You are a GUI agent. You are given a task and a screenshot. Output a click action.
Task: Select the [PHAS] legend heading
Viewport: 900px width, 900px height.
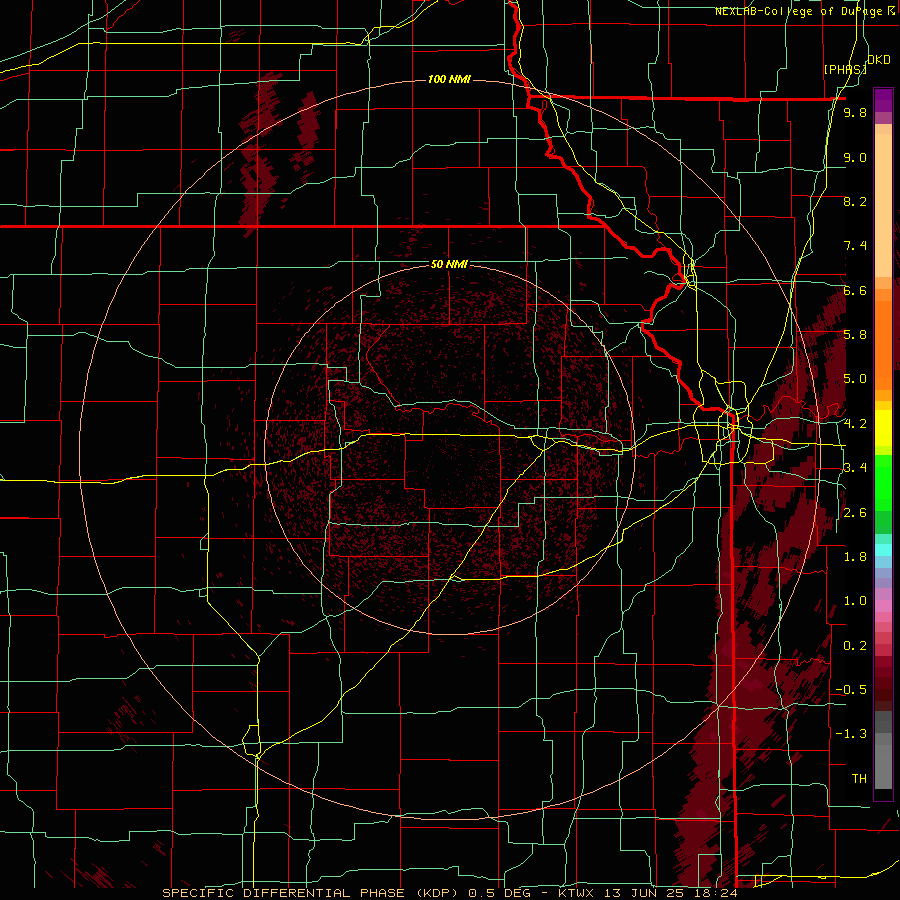845,69
